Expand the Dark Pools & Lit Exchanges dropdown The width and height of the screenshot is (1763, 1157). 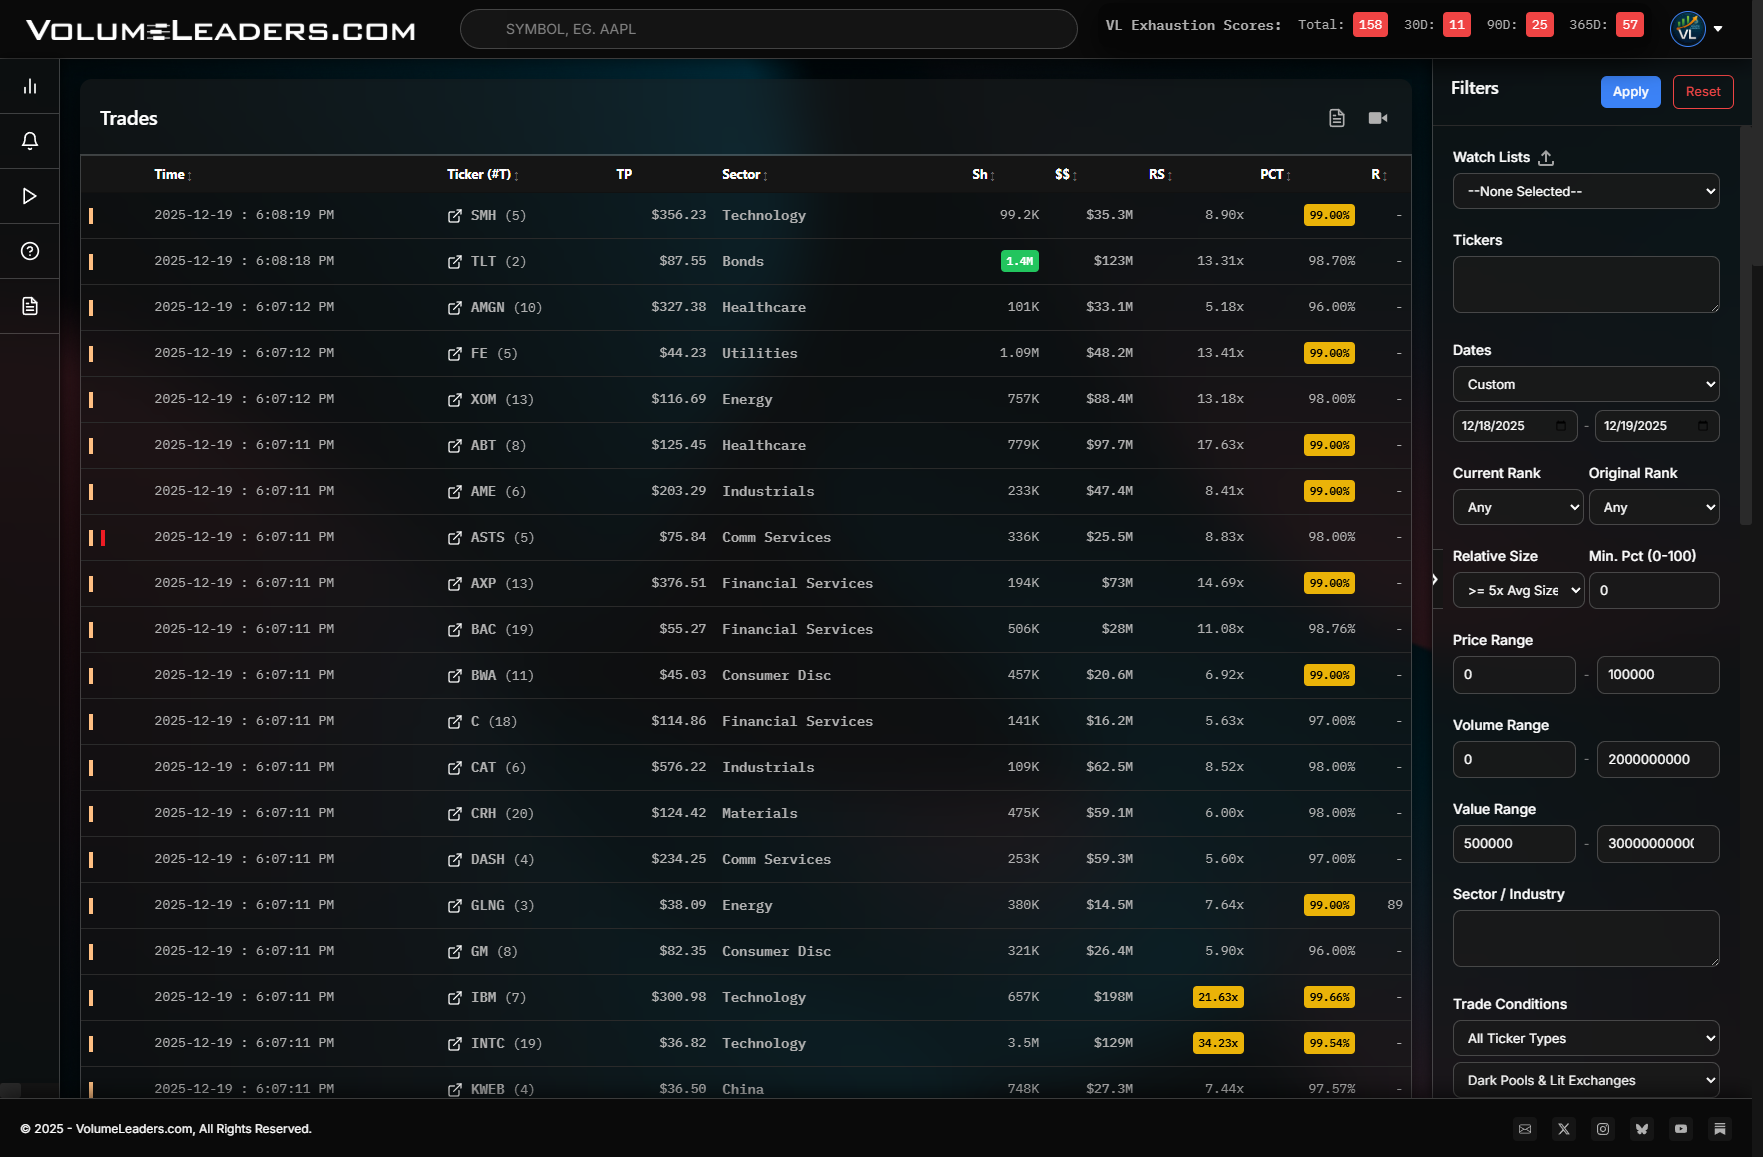click(1585, 1080)
